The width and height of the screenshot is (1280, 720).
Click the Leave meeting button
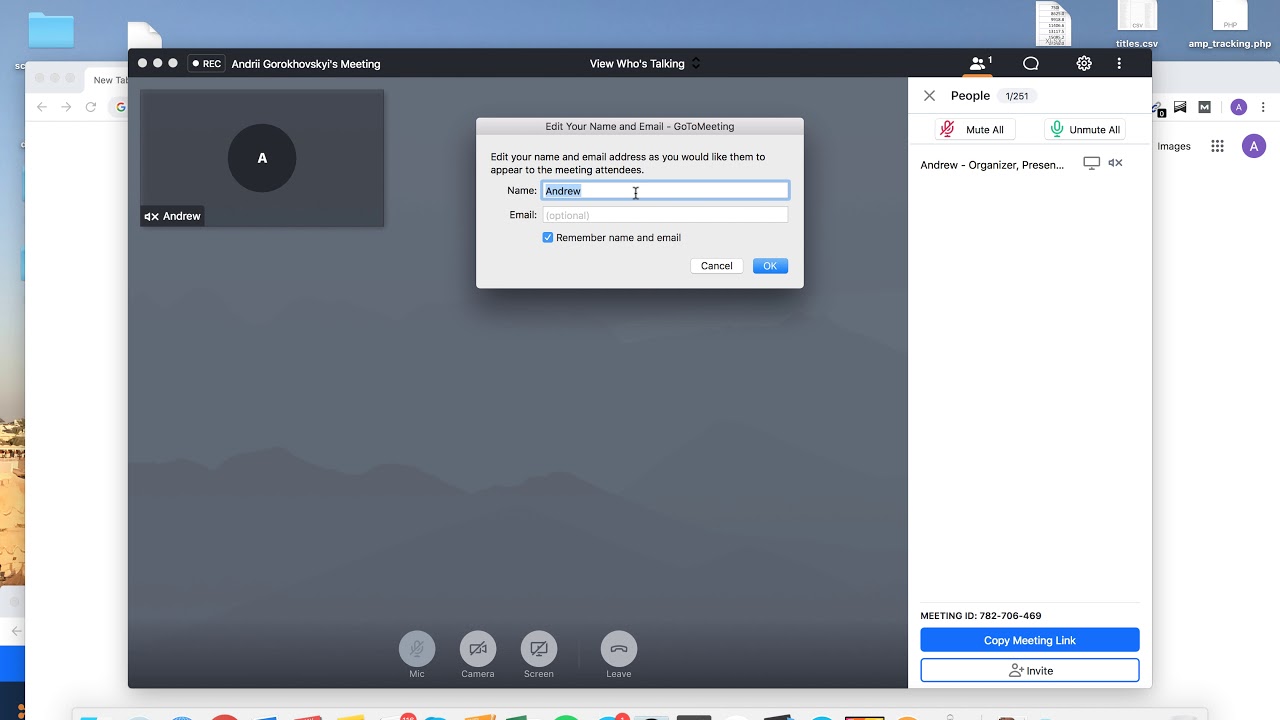[619, 649]
